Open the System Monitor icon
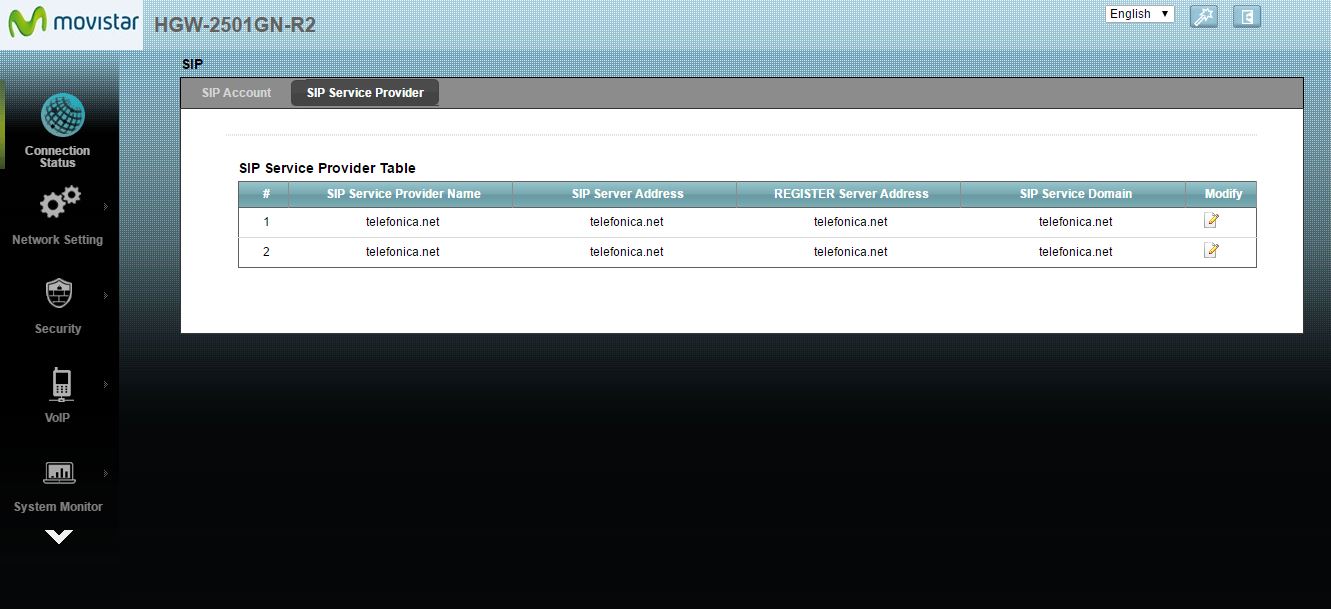This screenshot has width=1331, height=609. point(59,472)
